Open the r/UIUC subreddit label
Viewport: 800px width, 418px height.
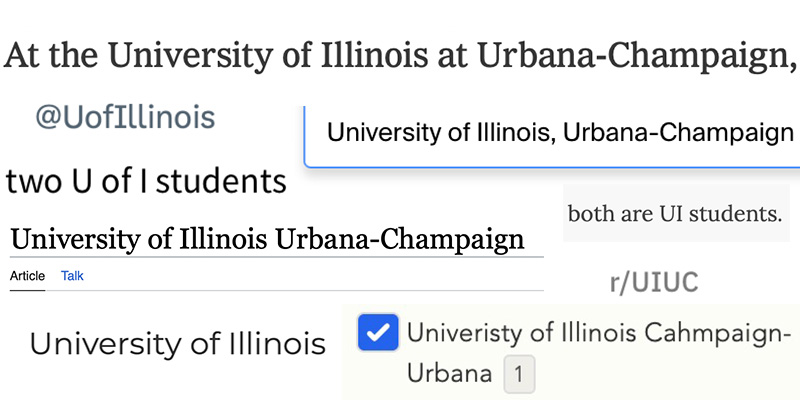pos(654,282)
